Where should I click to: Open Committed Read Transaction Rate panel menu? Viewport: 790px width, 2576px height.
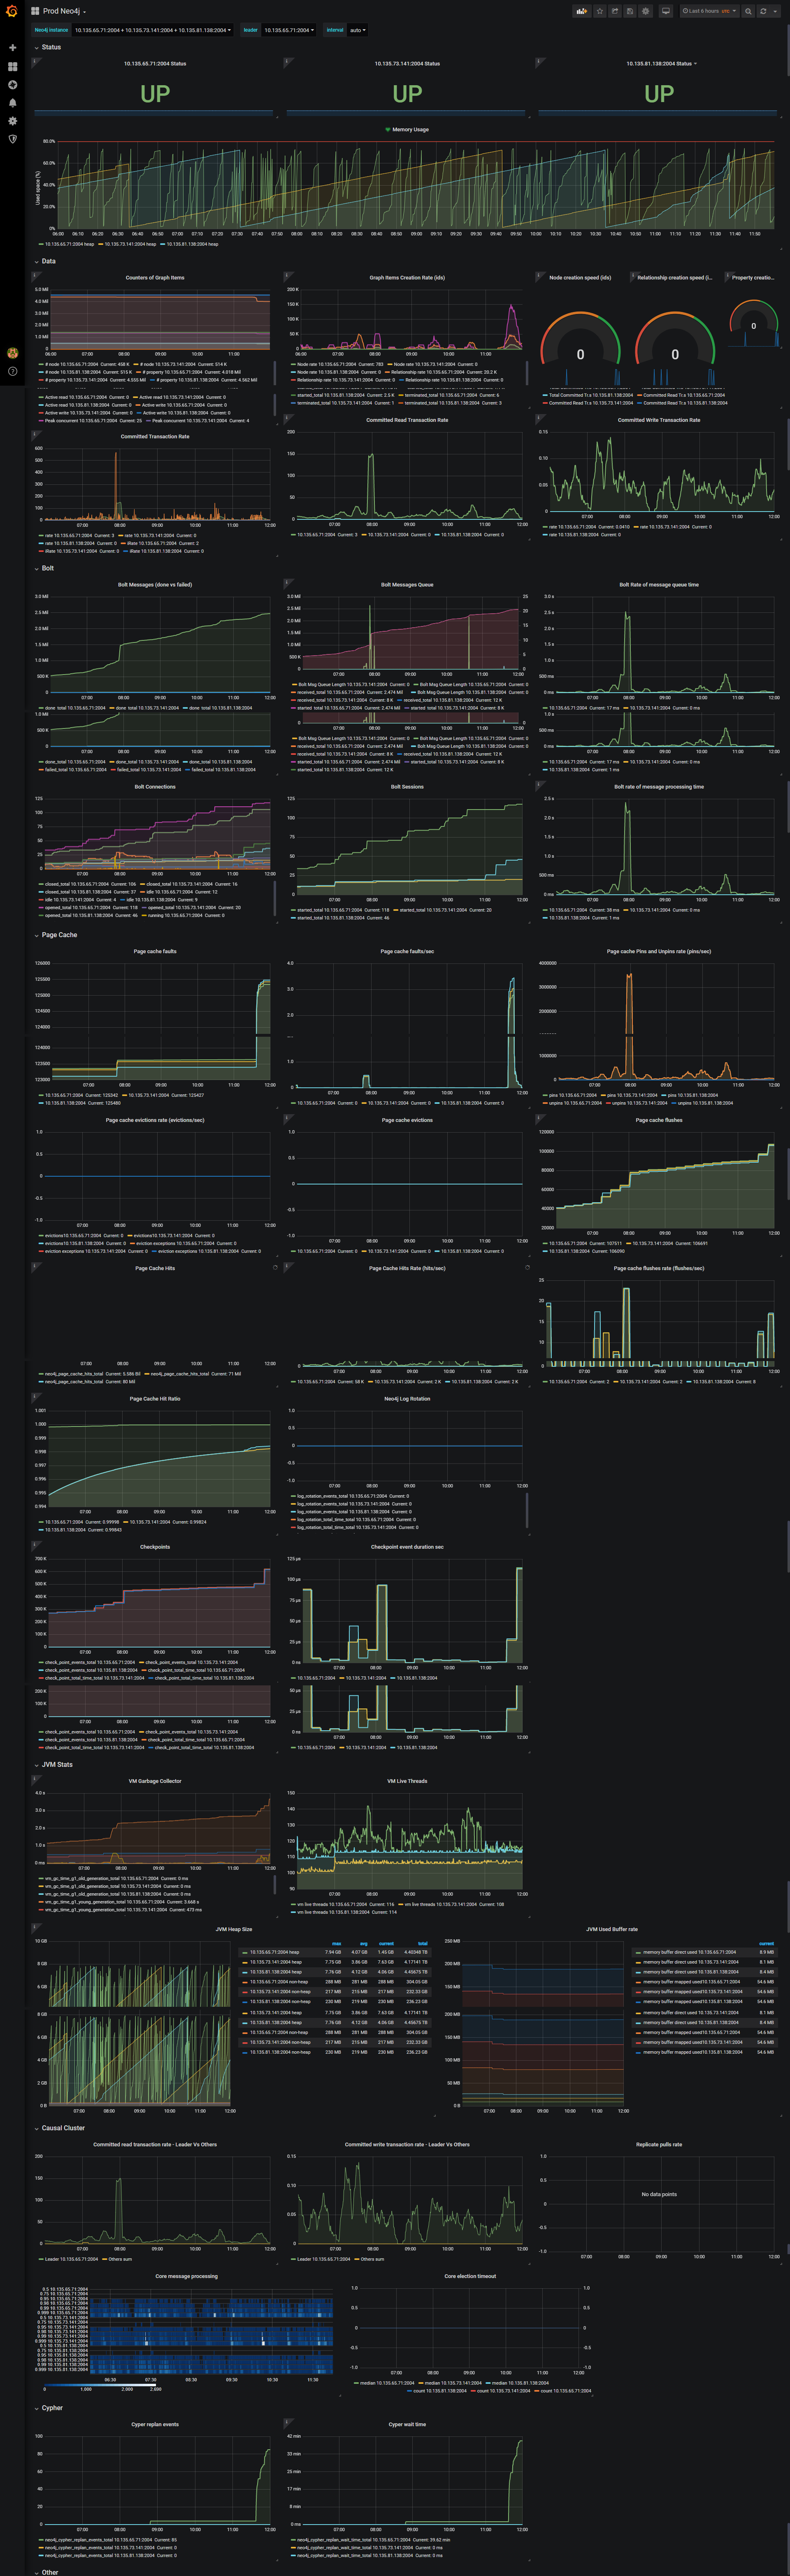(407, 420)
